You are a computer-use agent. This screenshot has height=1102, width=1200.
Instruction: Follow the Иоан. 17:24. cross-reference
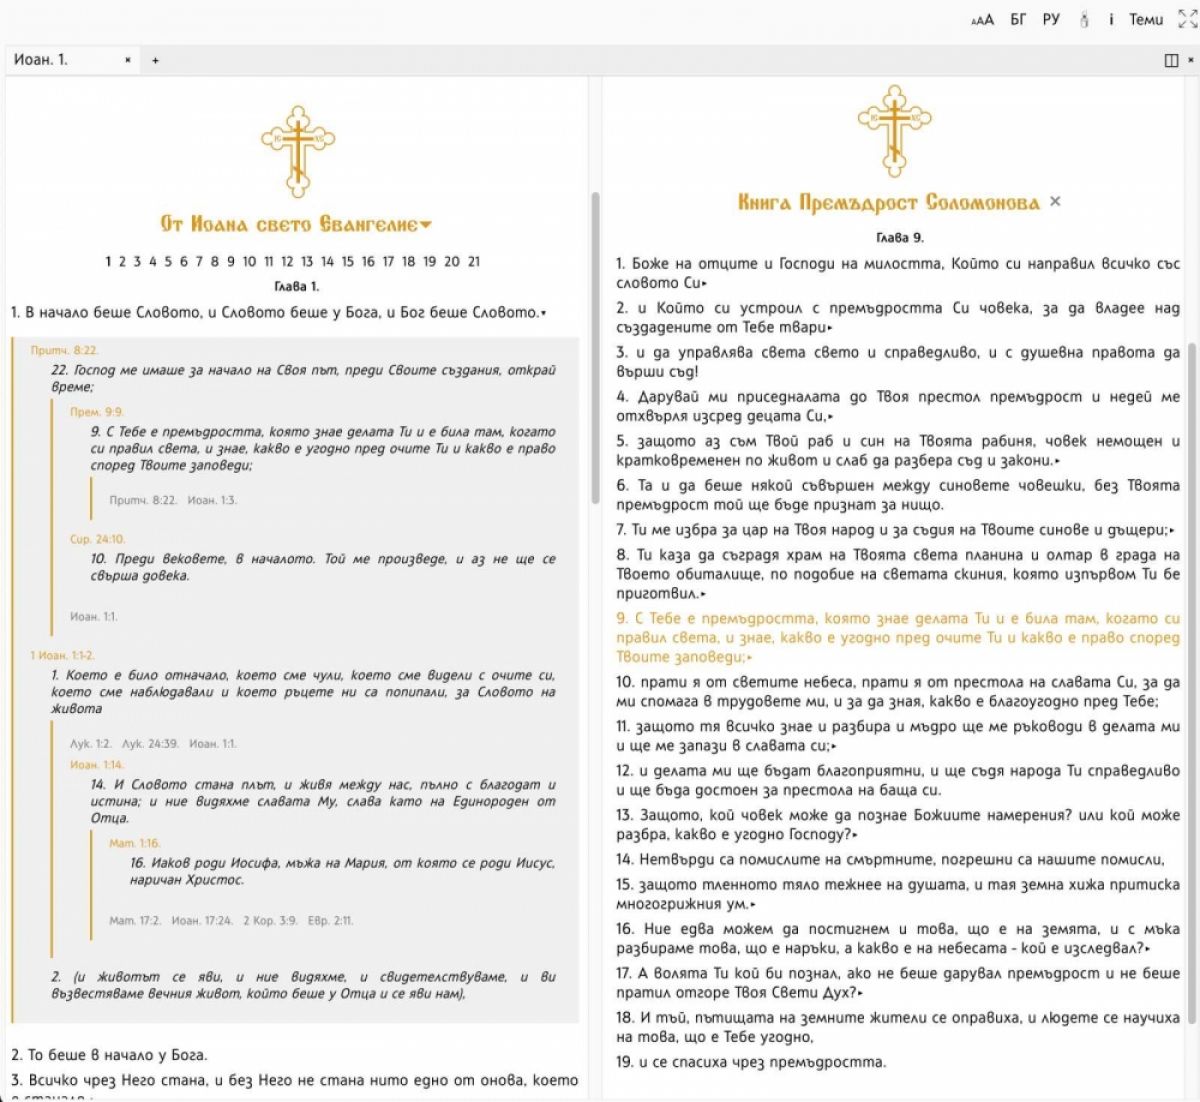pos(202,921)
